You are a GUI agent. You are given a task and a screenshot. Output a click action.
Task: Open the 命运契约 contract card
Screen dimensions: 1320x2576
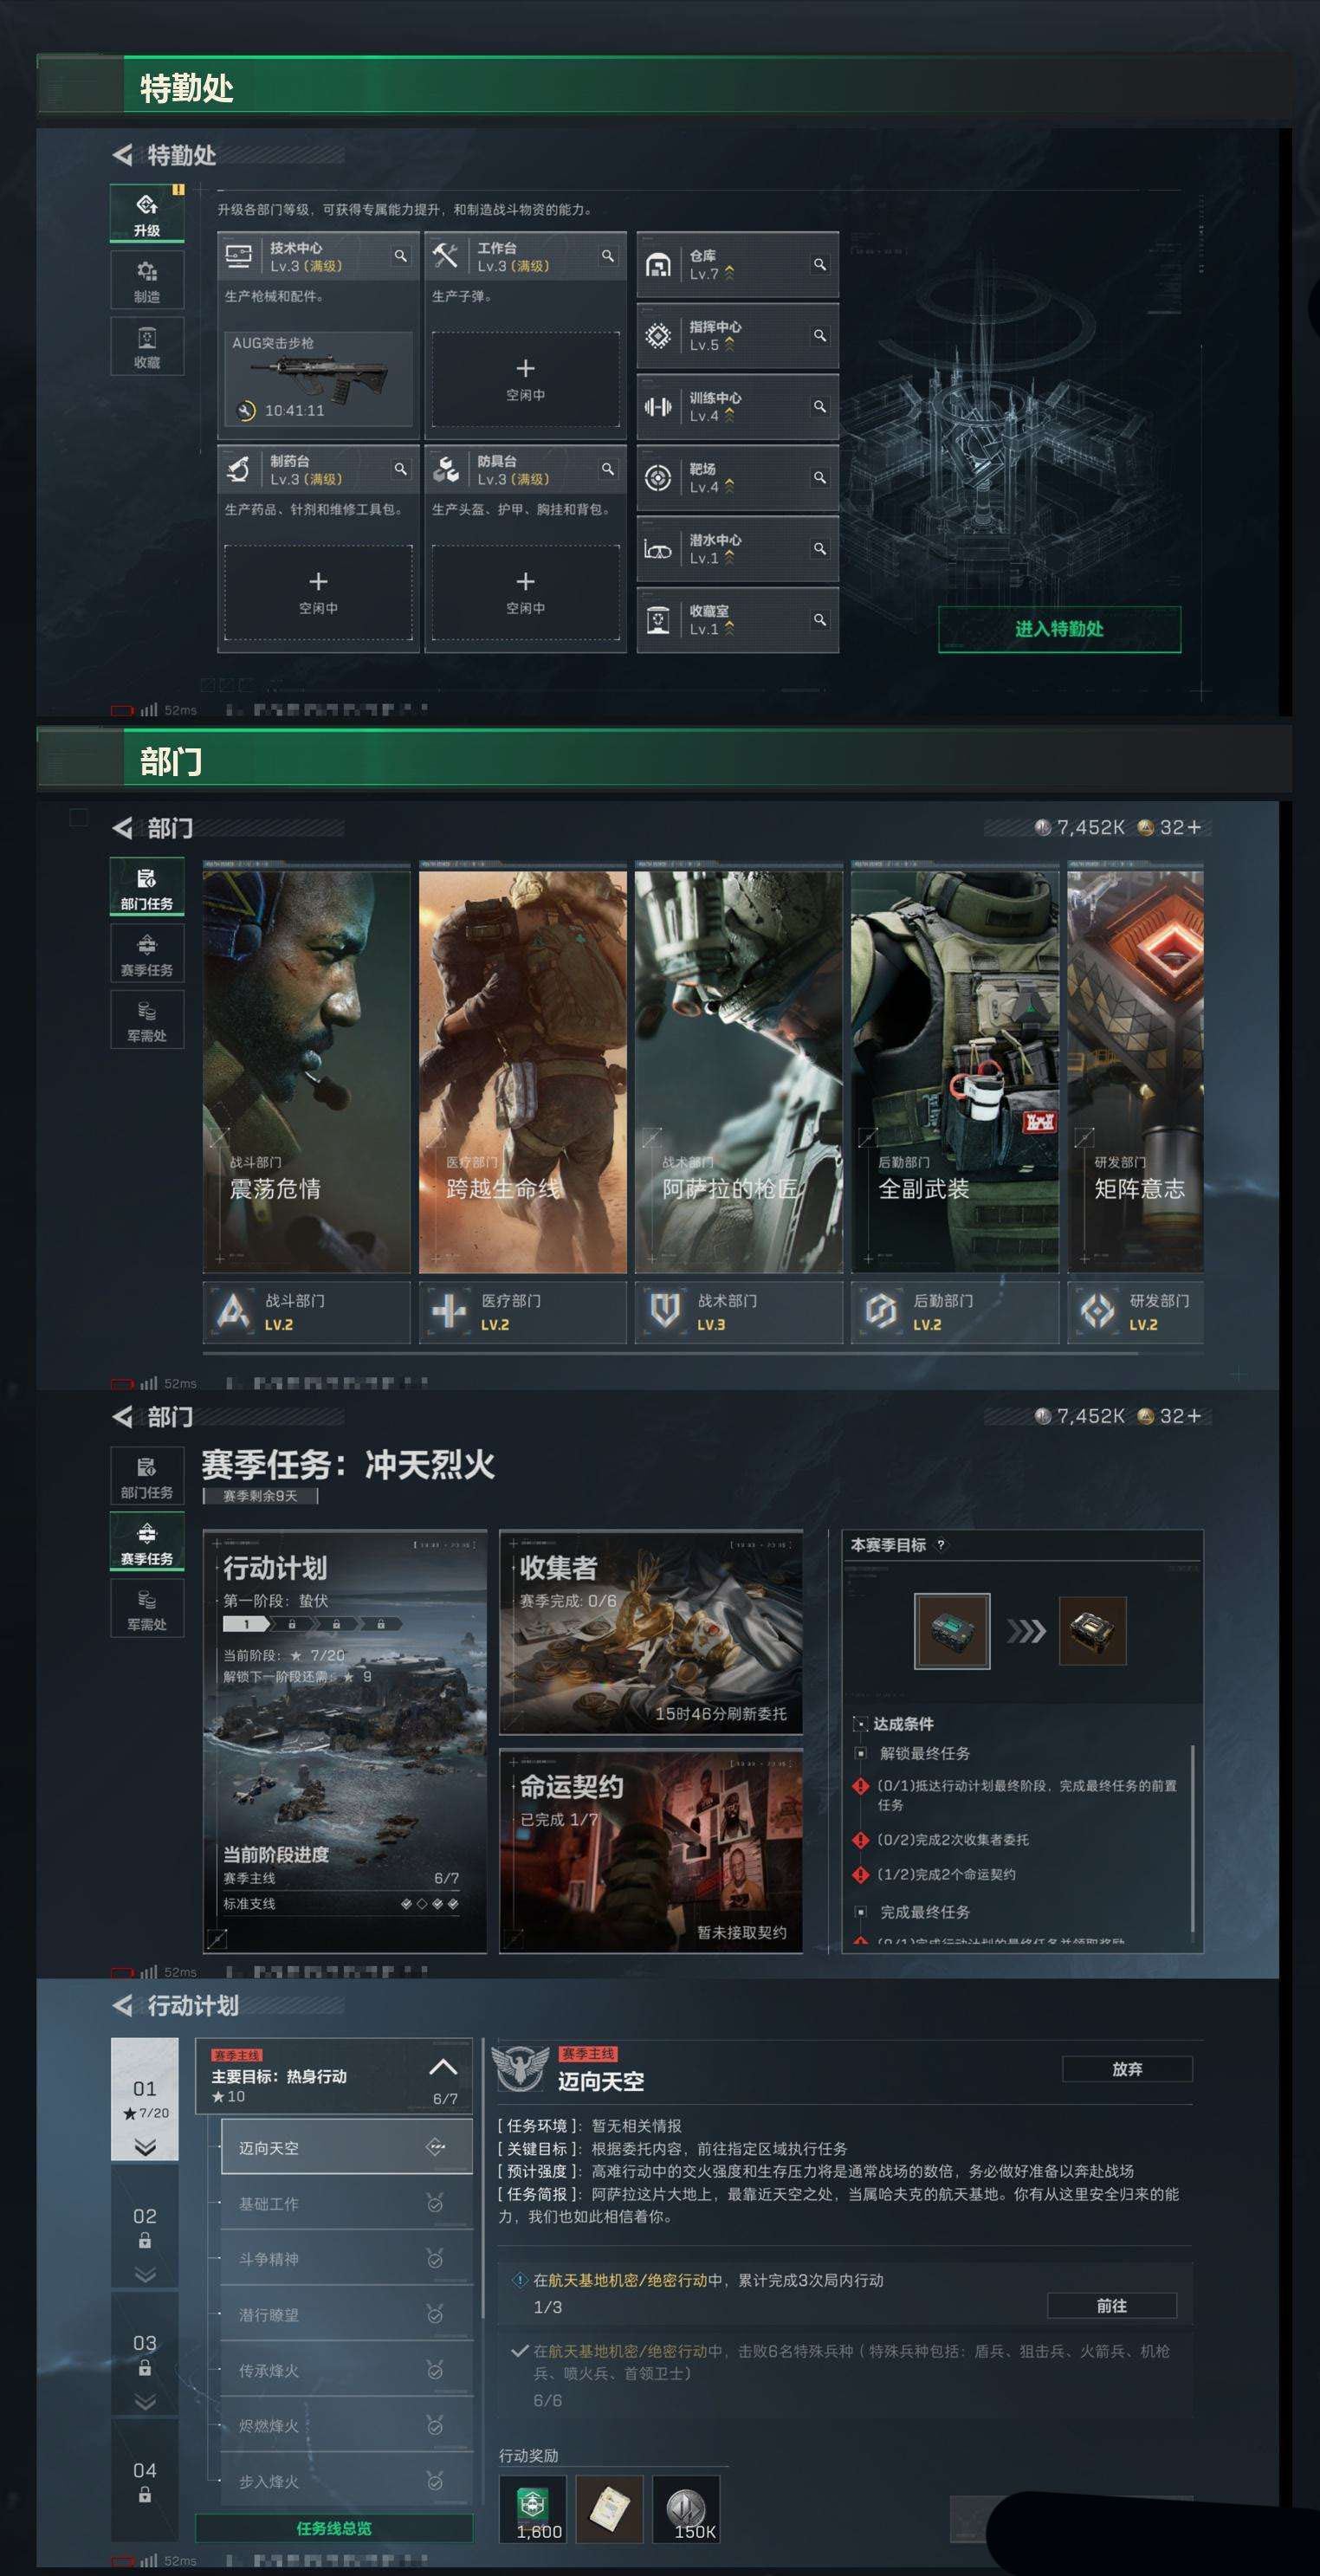click(x=651, y=1851)
